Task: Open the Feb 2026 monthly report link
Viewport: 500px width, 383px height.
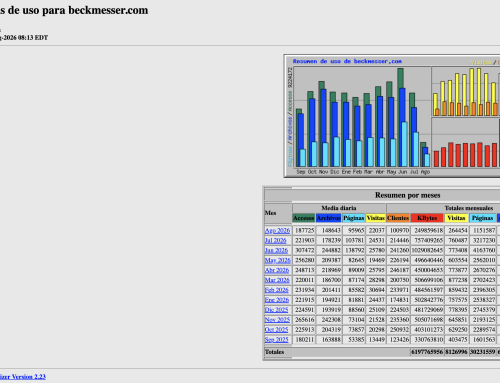Action: tap(276, 290)
